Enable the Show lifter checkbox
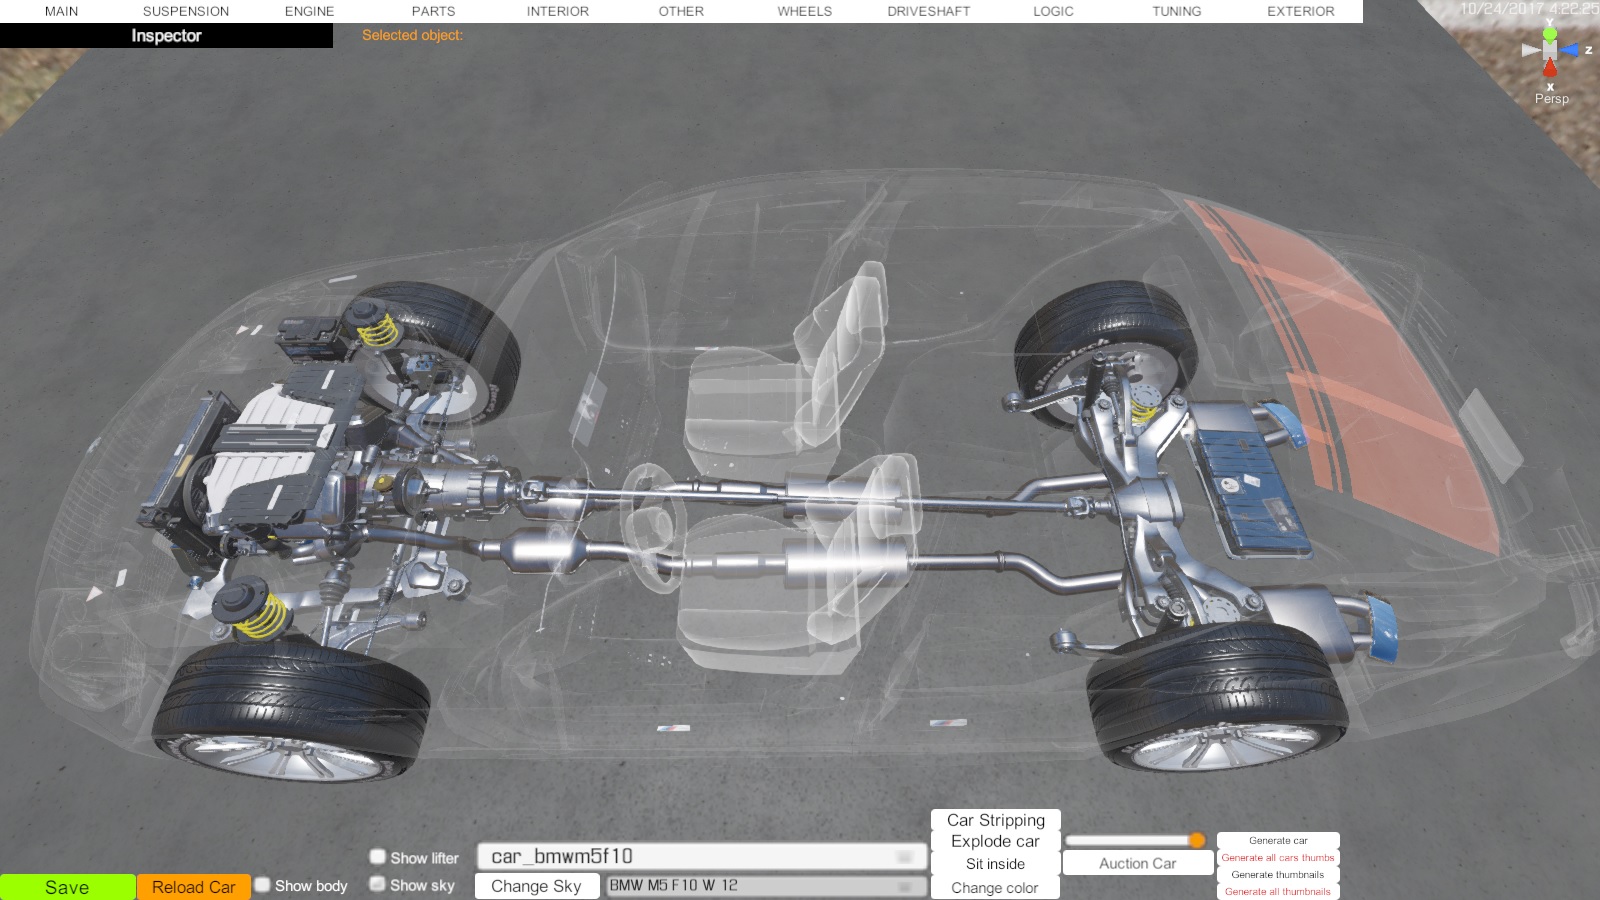Screen dimensions: 1600x900 pyautogui.click(x=378, y=857)
